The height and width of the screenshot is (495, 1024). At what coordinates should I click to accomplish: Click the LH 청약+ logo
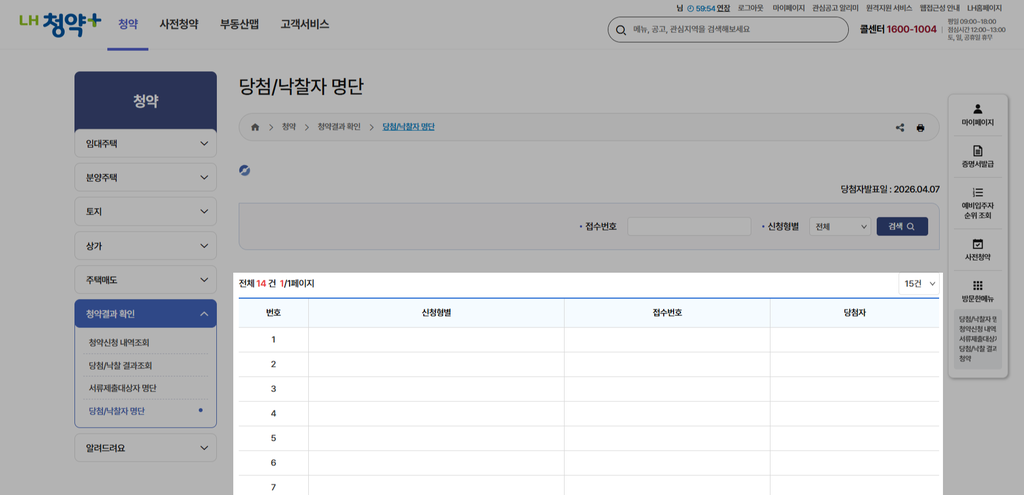point(60,24)
